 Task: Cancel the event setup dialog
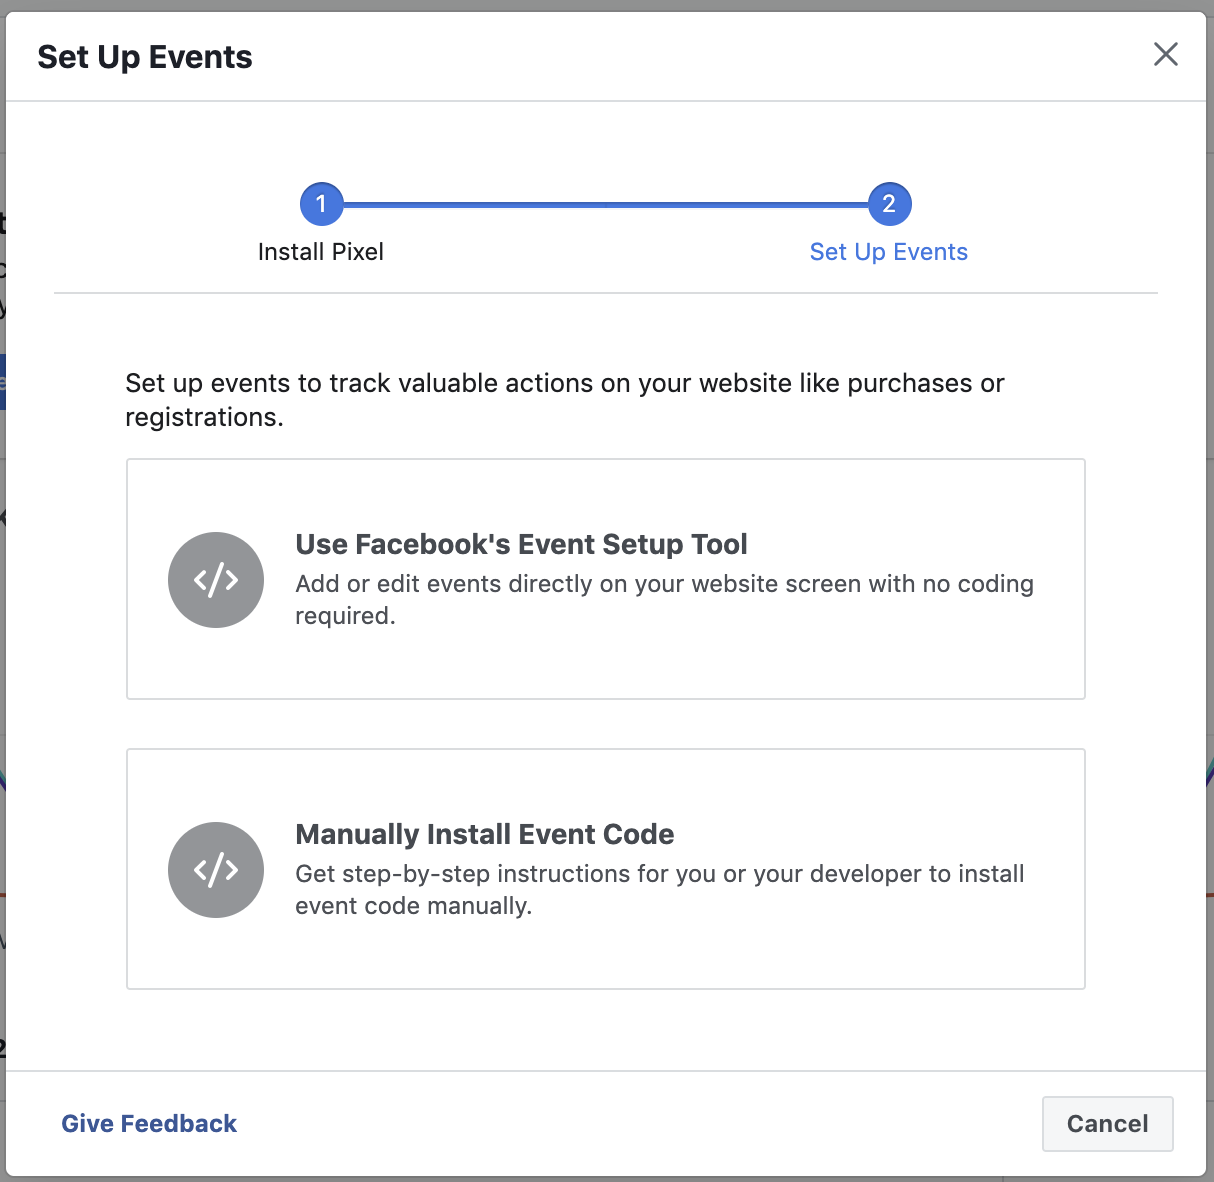(1108, 1124)
